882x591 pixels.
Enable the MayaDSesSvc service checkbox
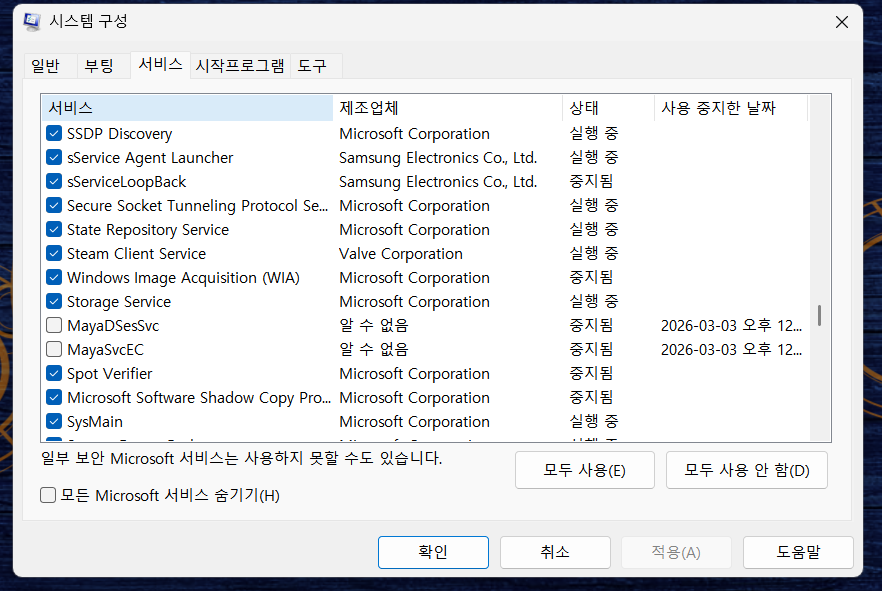click(54, 325)
